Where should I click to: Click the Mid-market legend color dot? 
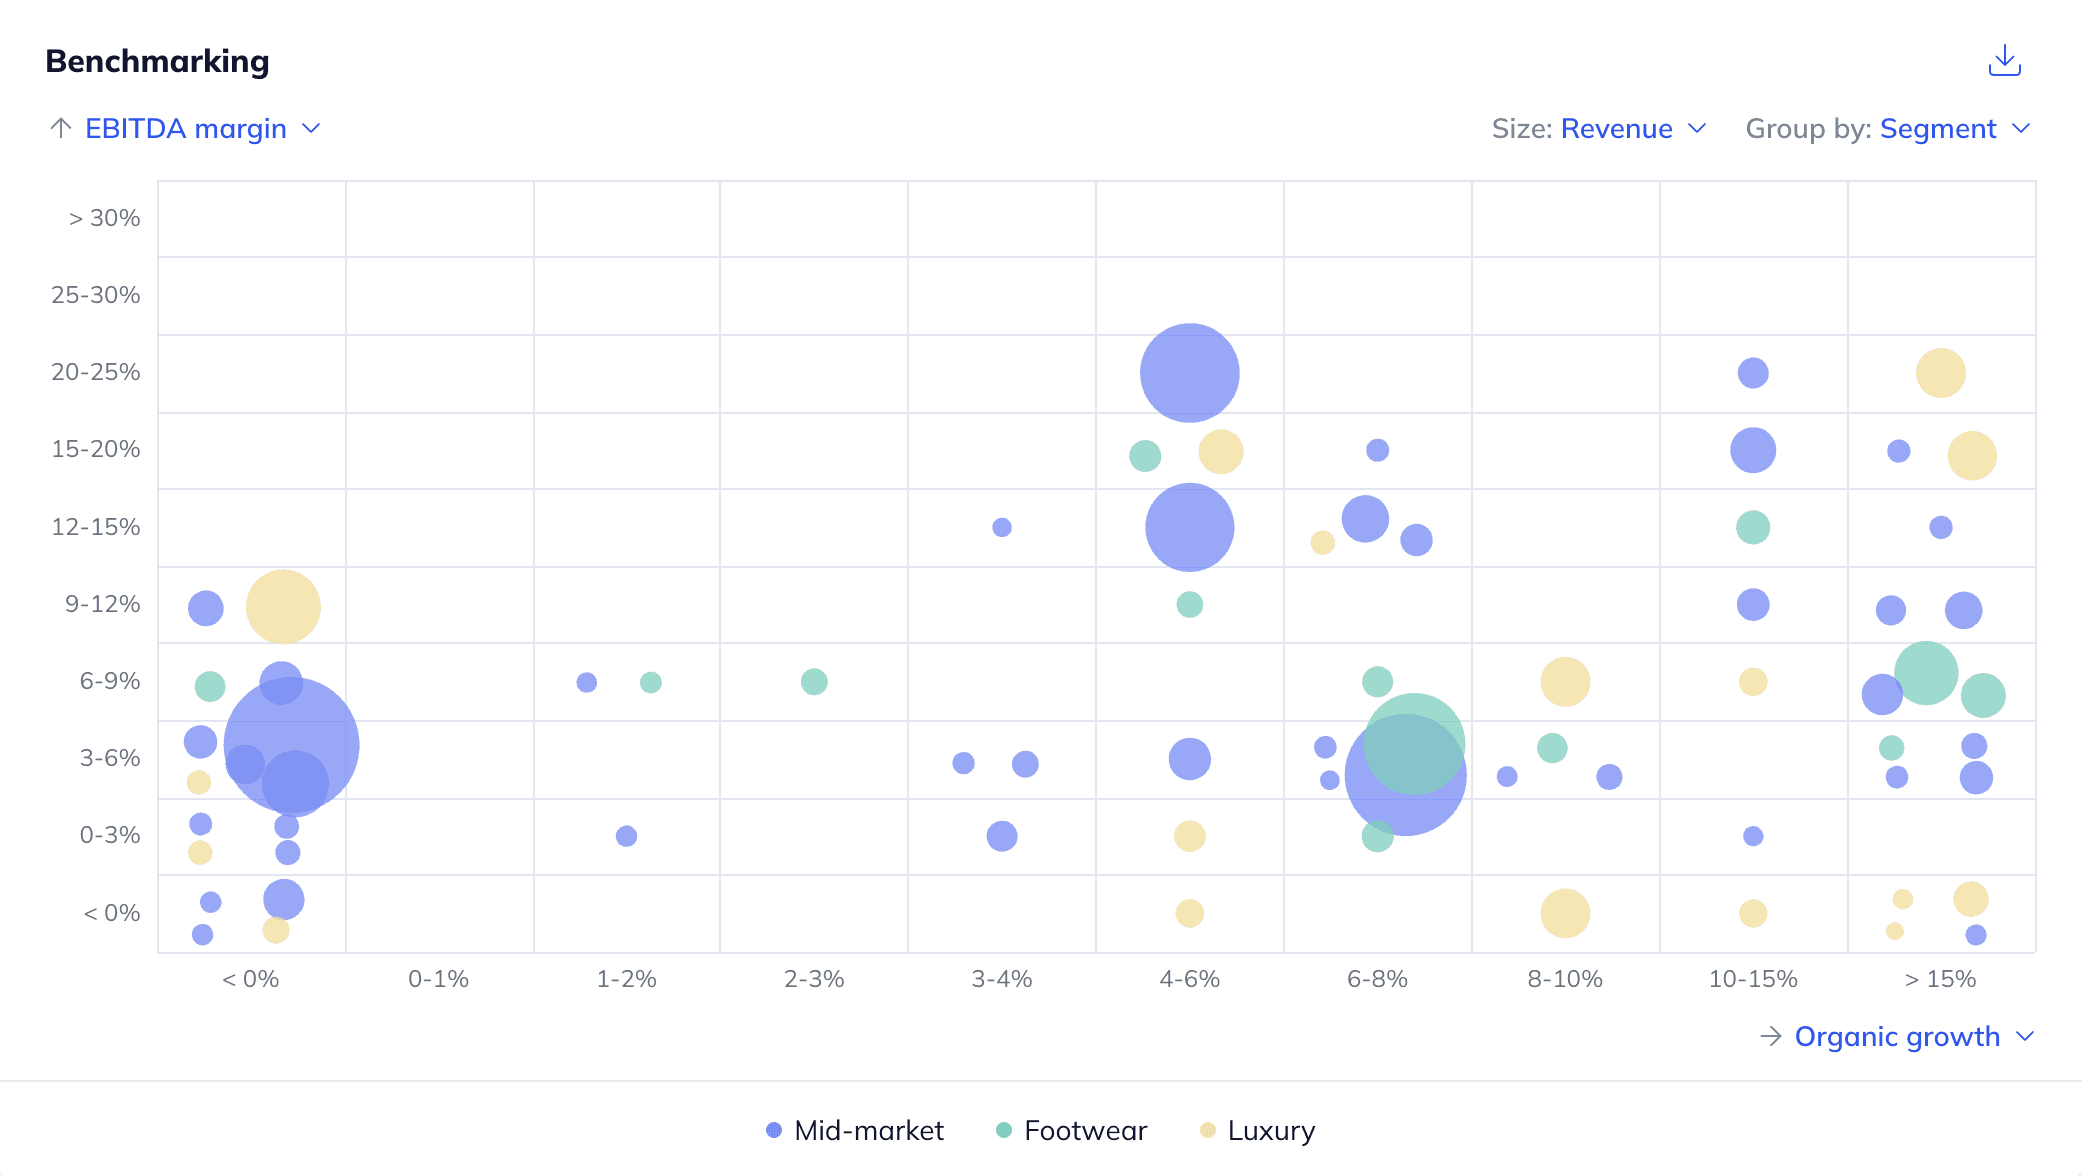(774, 1130)
